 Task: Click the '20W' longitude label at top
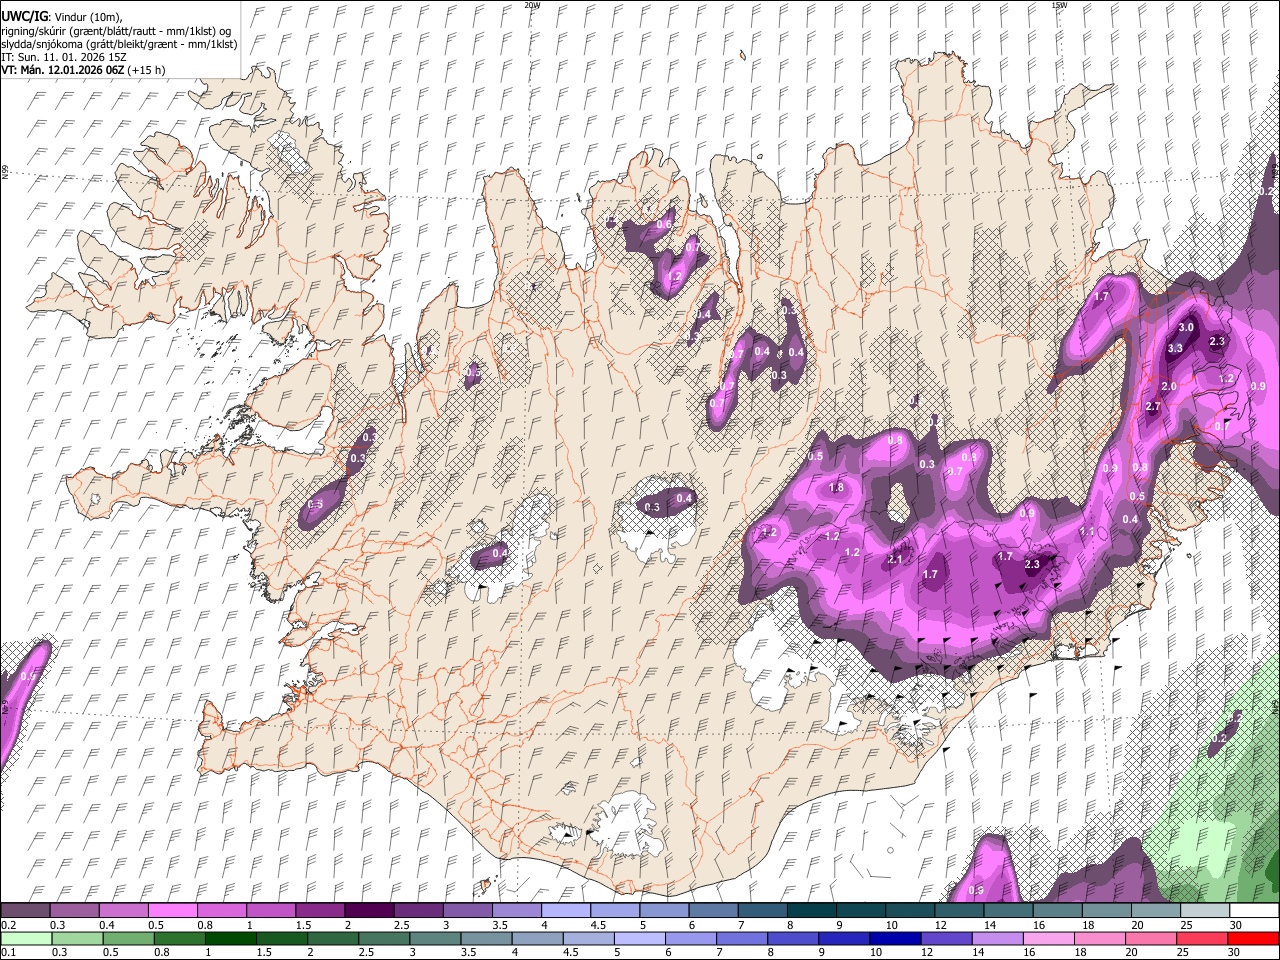pos(531,5)
